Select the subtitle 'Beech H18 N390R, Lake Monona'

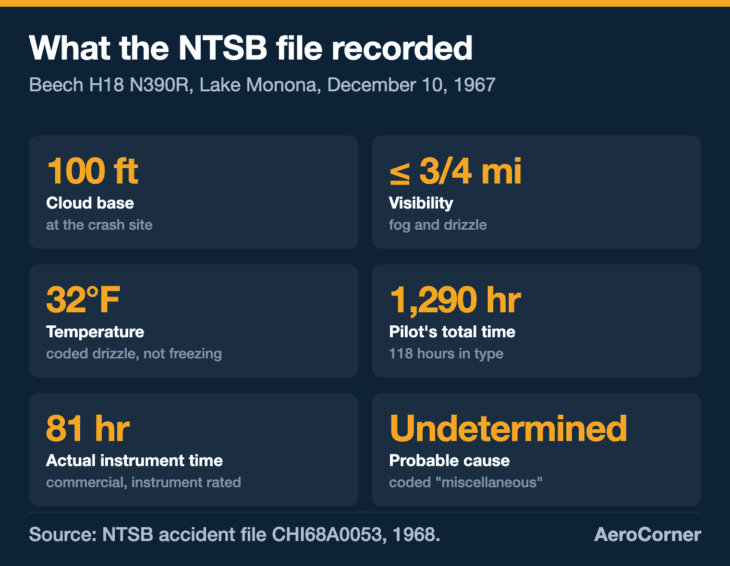[x=175, y=85]
